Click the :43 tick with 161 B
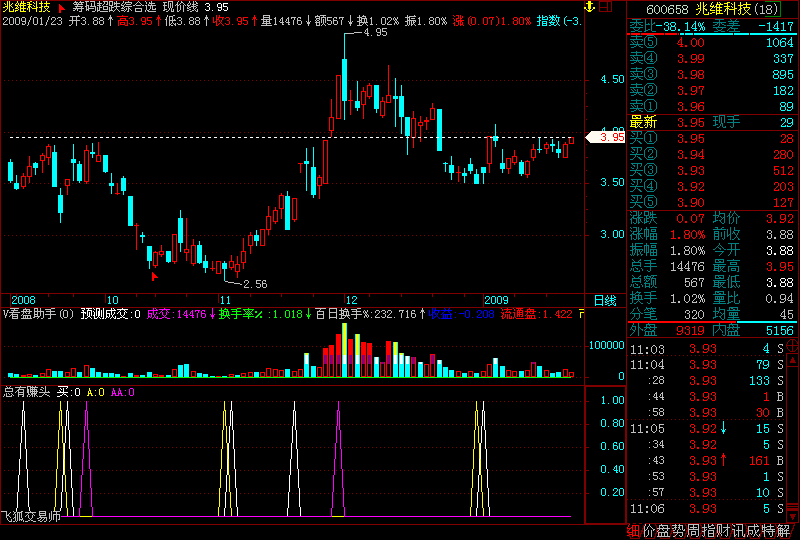 click(707, 460)
